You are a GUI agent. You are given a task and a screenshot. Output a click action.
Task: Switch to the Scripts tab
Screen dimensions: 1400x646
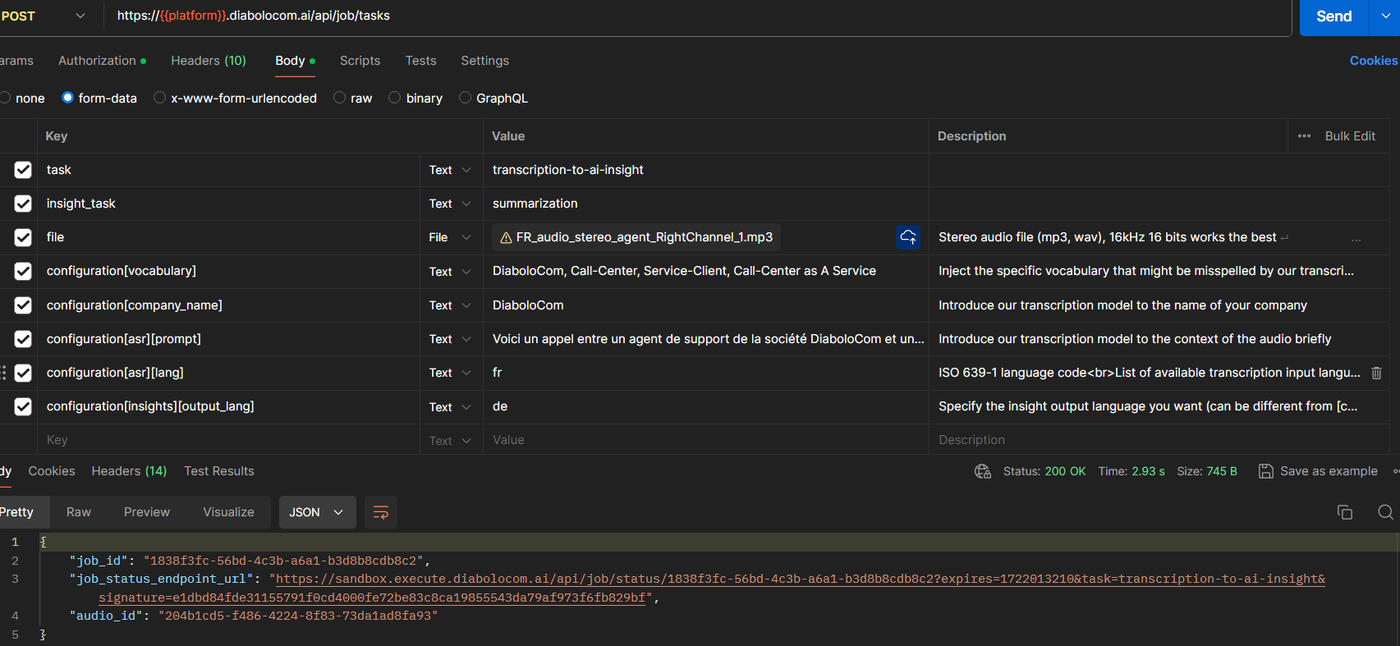[x=360, y=61]
